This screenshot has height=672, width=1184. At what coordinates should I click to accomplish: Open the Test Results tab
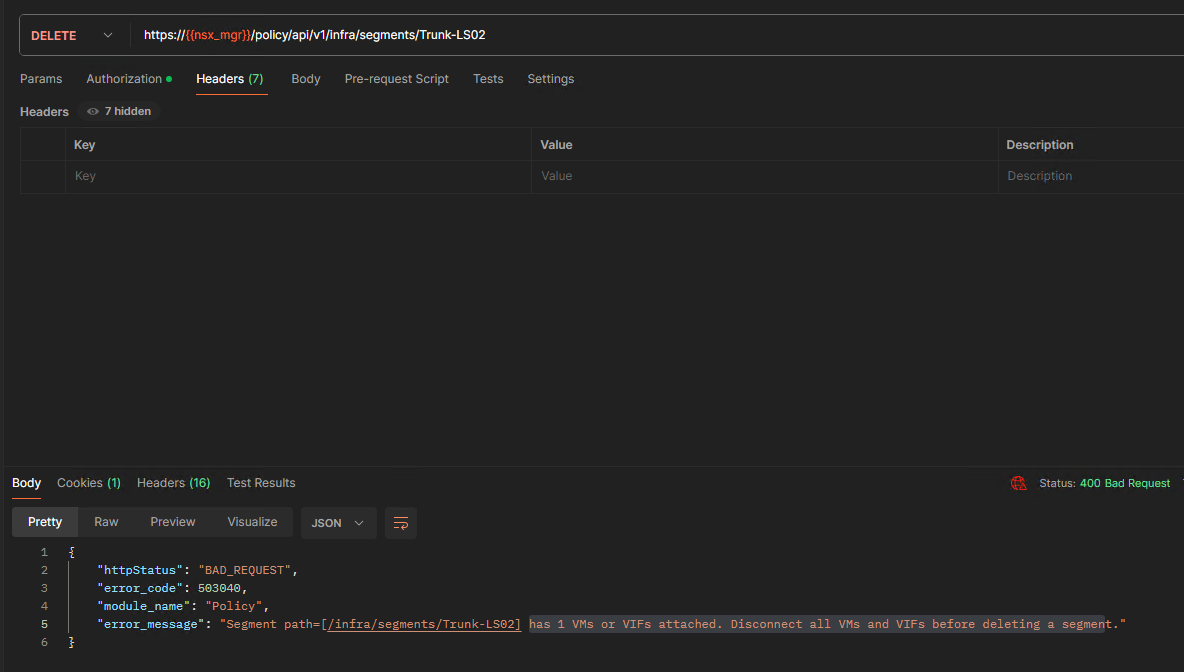coord(261,483)
